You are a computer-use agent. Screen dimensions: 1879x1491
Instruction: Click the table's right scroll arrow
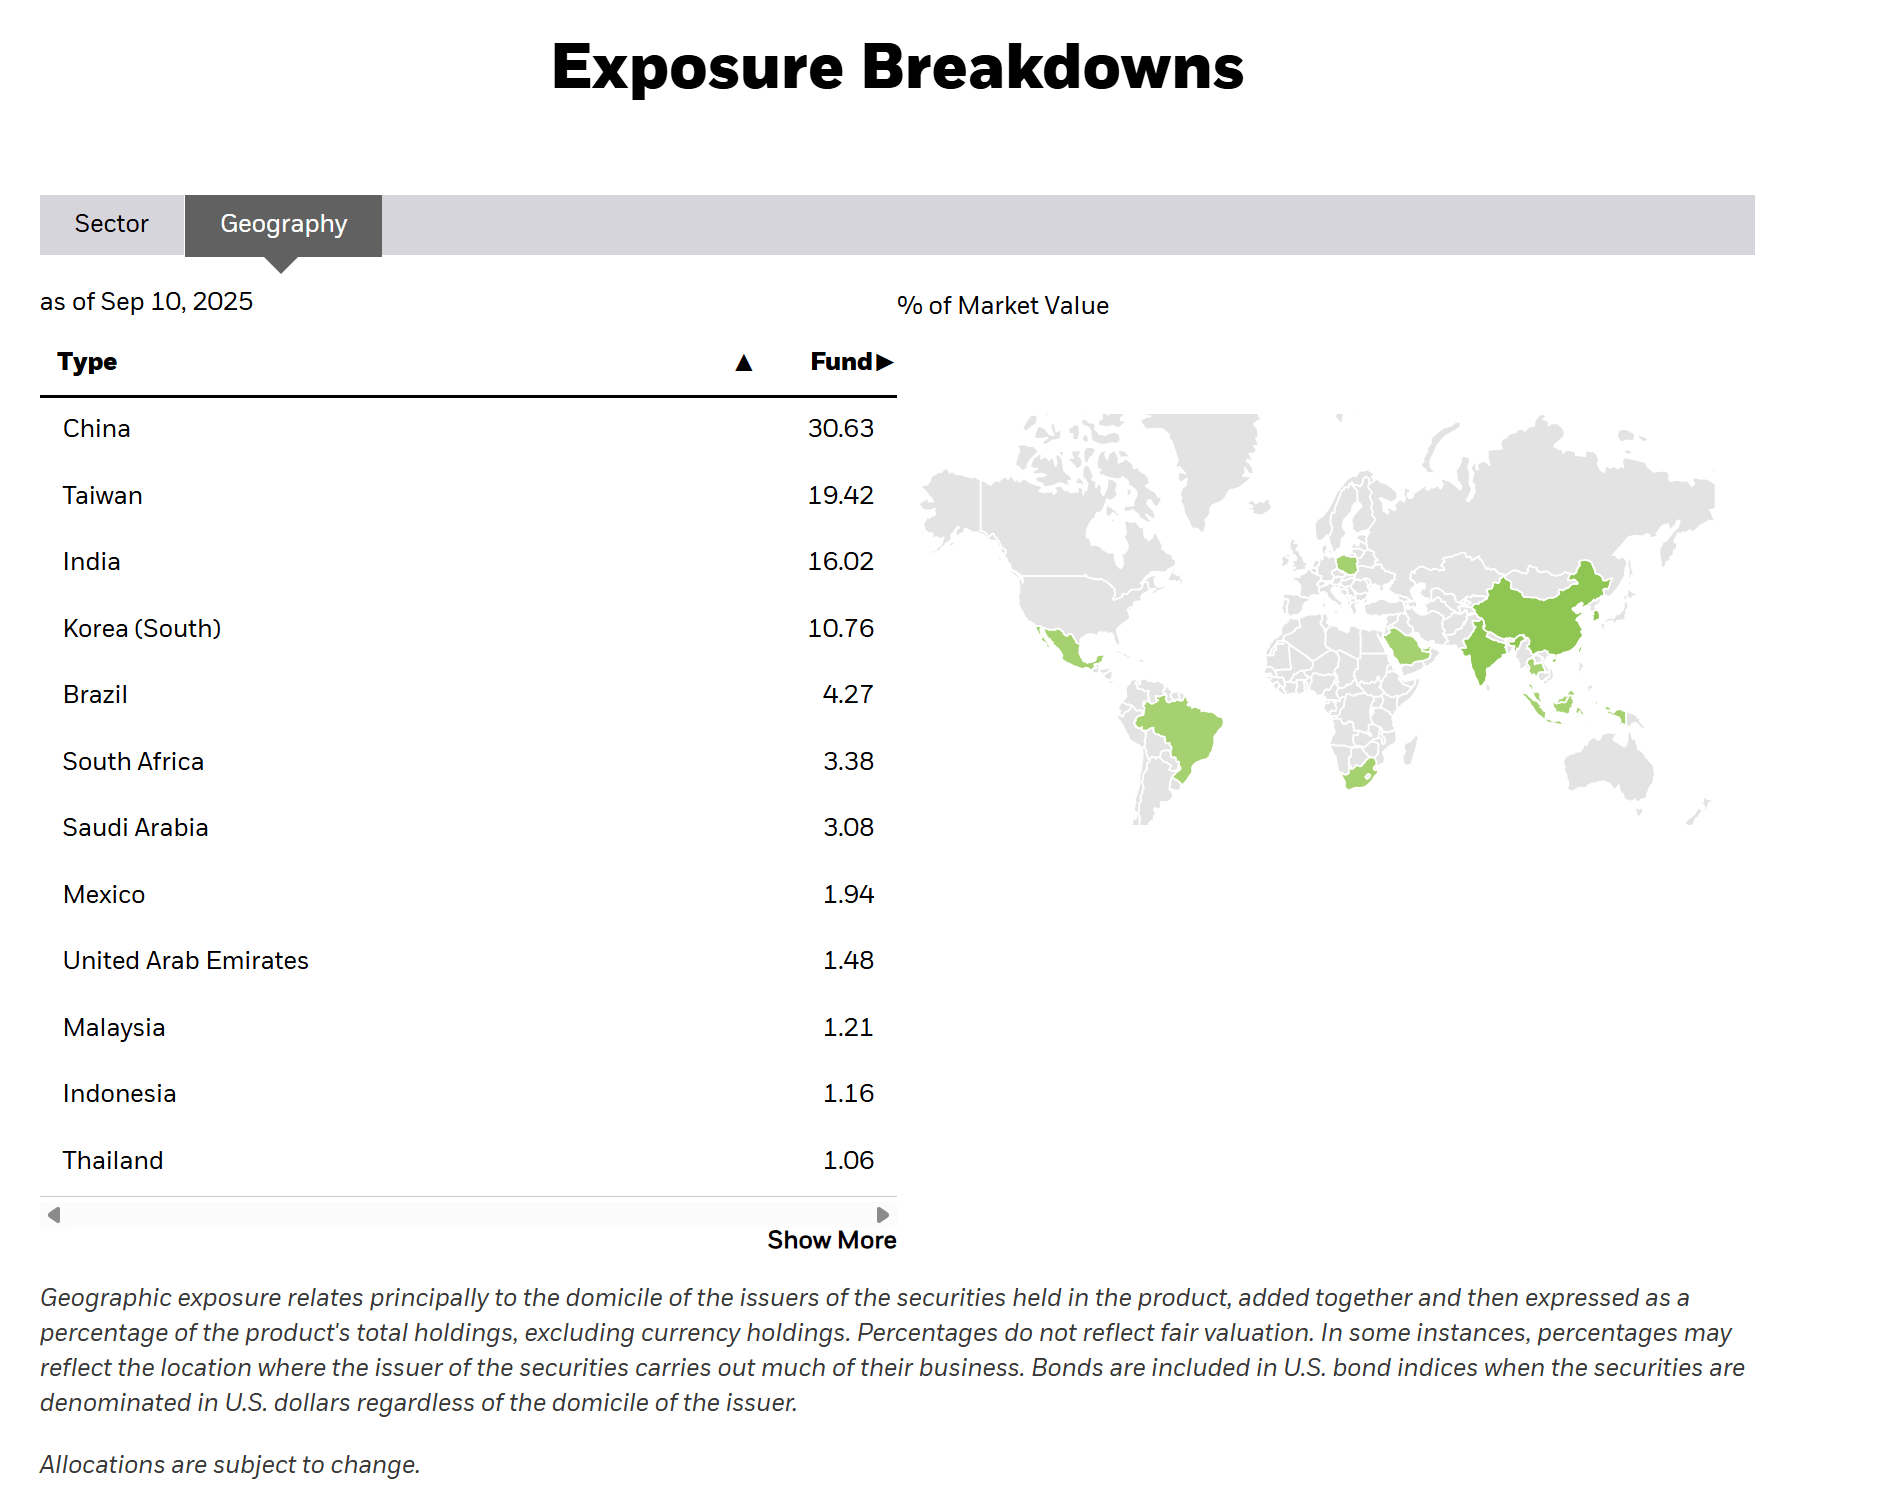[x=882, y=1215]
